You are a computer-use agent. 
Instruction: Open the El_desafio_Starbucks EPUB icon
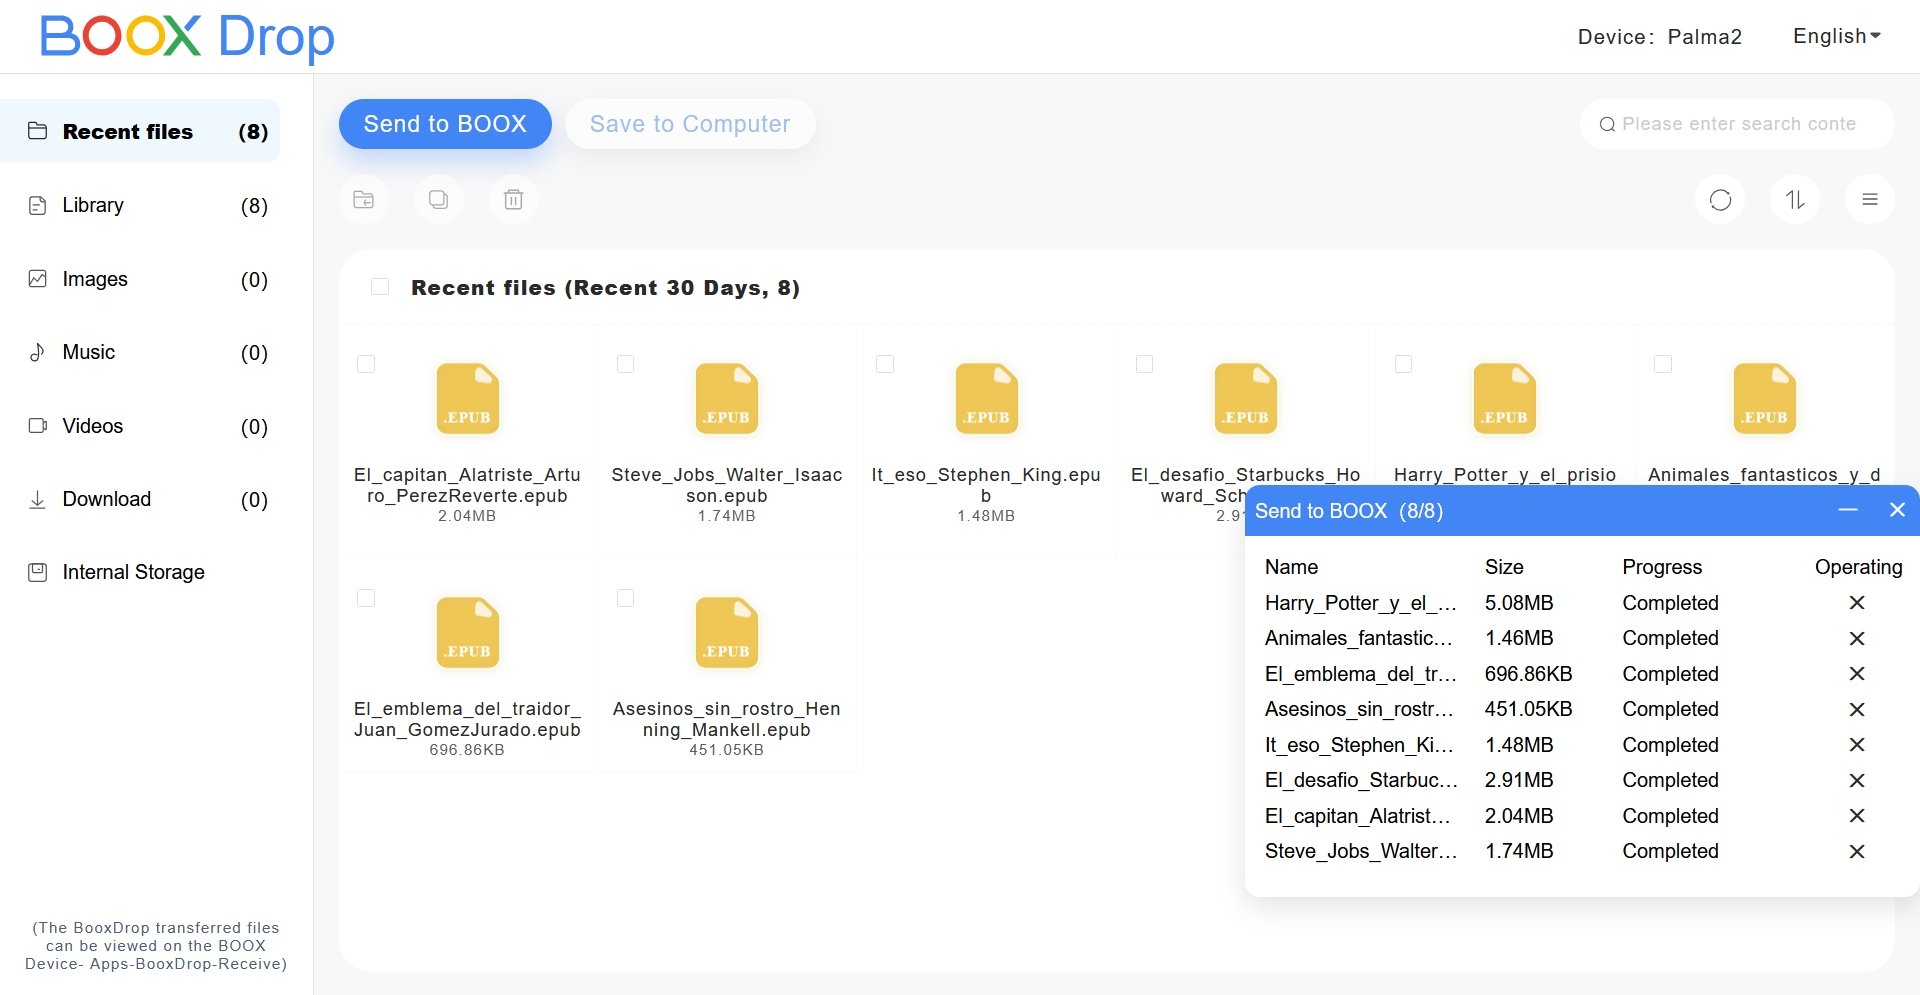point(1245,398)
